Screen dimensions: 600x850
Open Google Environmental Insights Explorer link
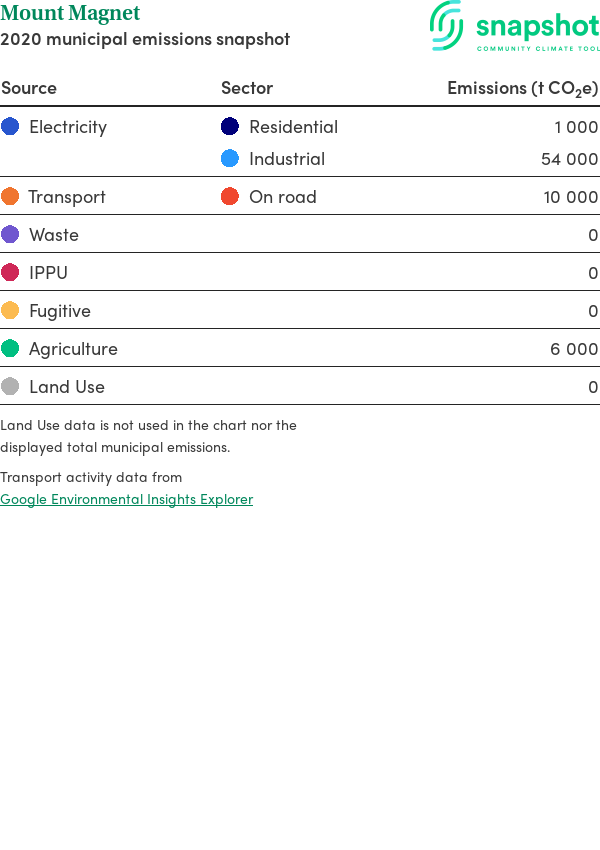tap(126, 499)
